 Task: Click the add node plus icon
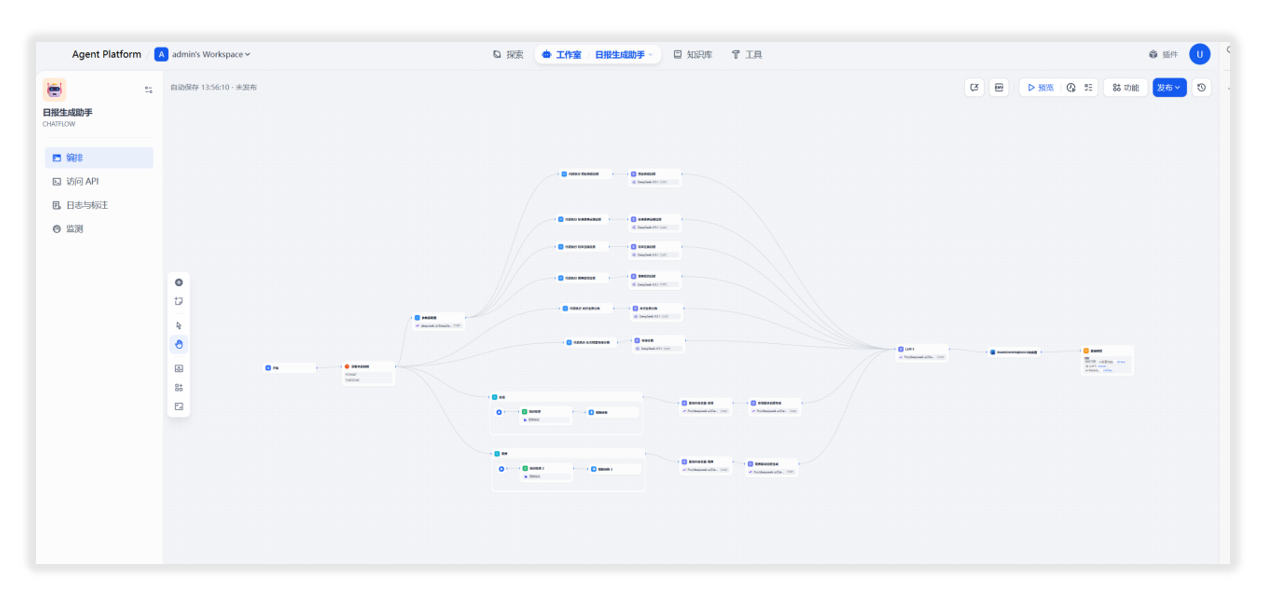pos(179,282)
